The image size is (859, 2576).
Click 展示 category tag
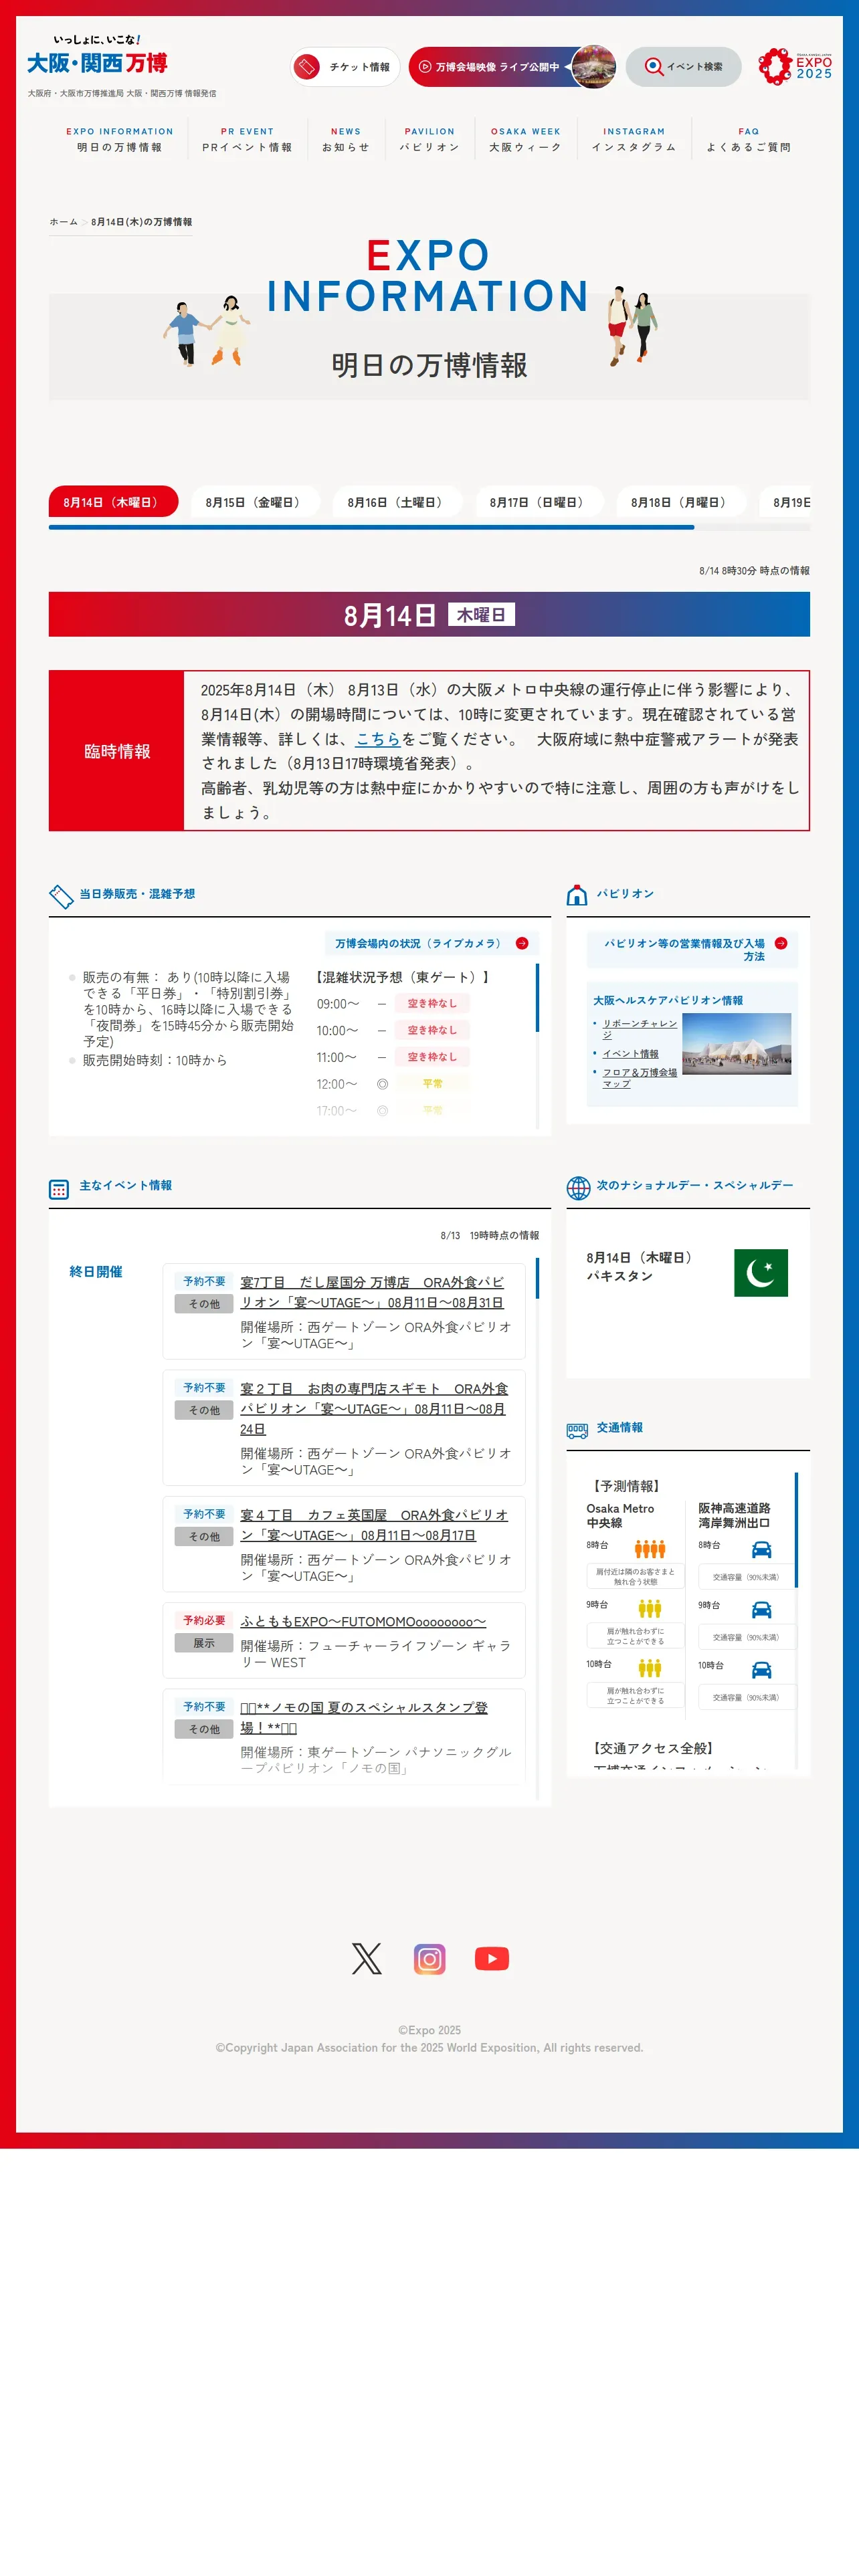(x=204, y=1643)
